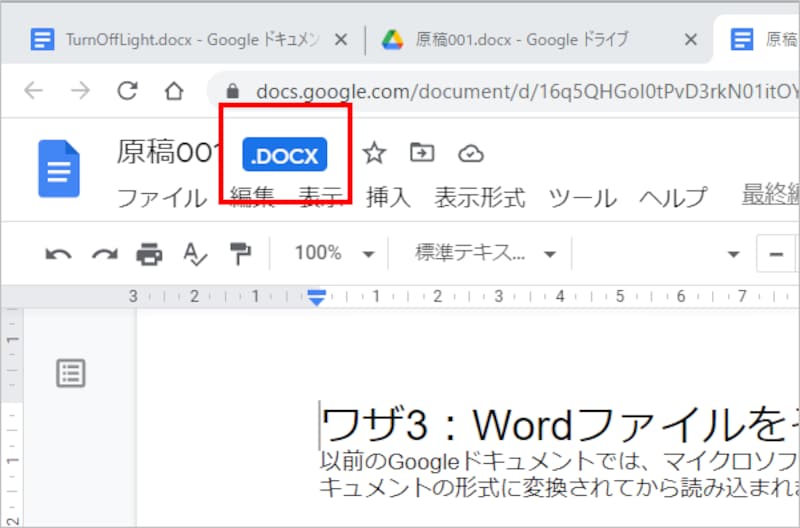The width and height of the screenshot is (800, 528).
Task: Click the line starting キュメントの形式に変換
Action: click(559, 487)
